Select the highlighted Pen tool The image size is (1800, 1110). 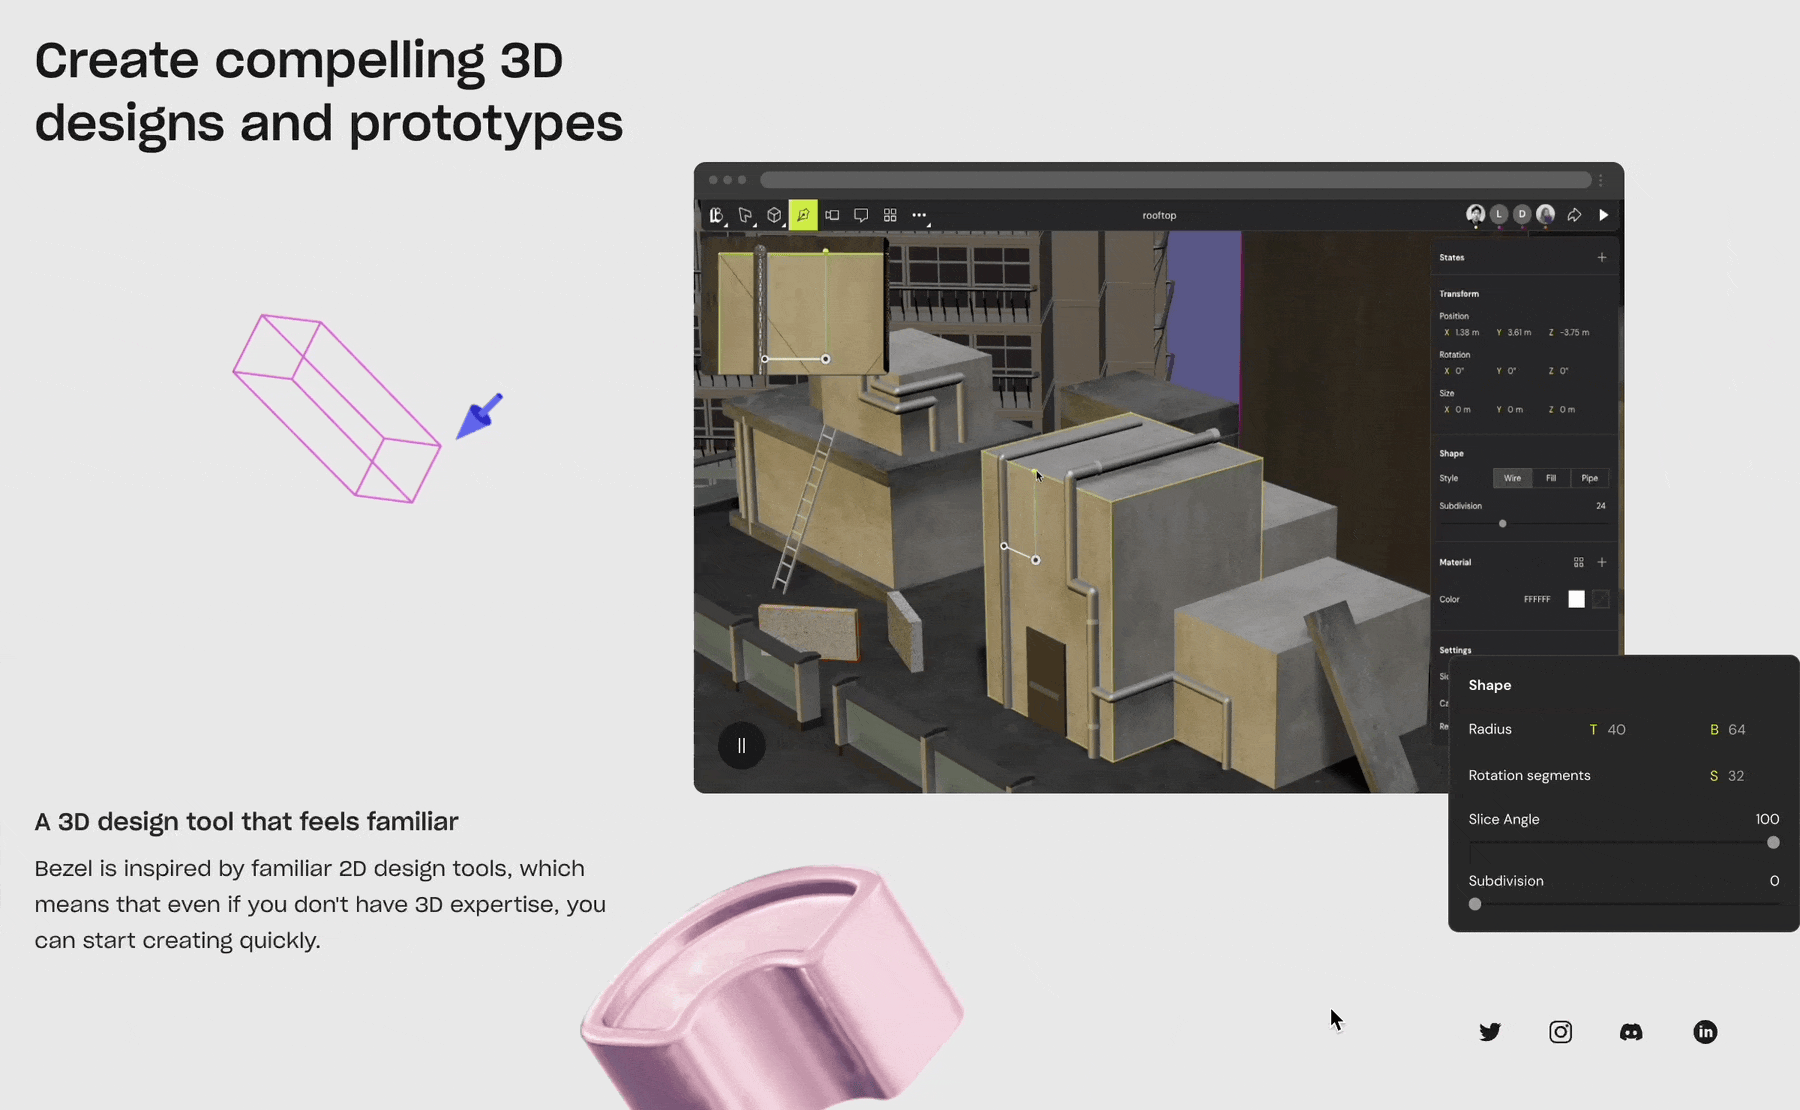click(x=803, y=215)
